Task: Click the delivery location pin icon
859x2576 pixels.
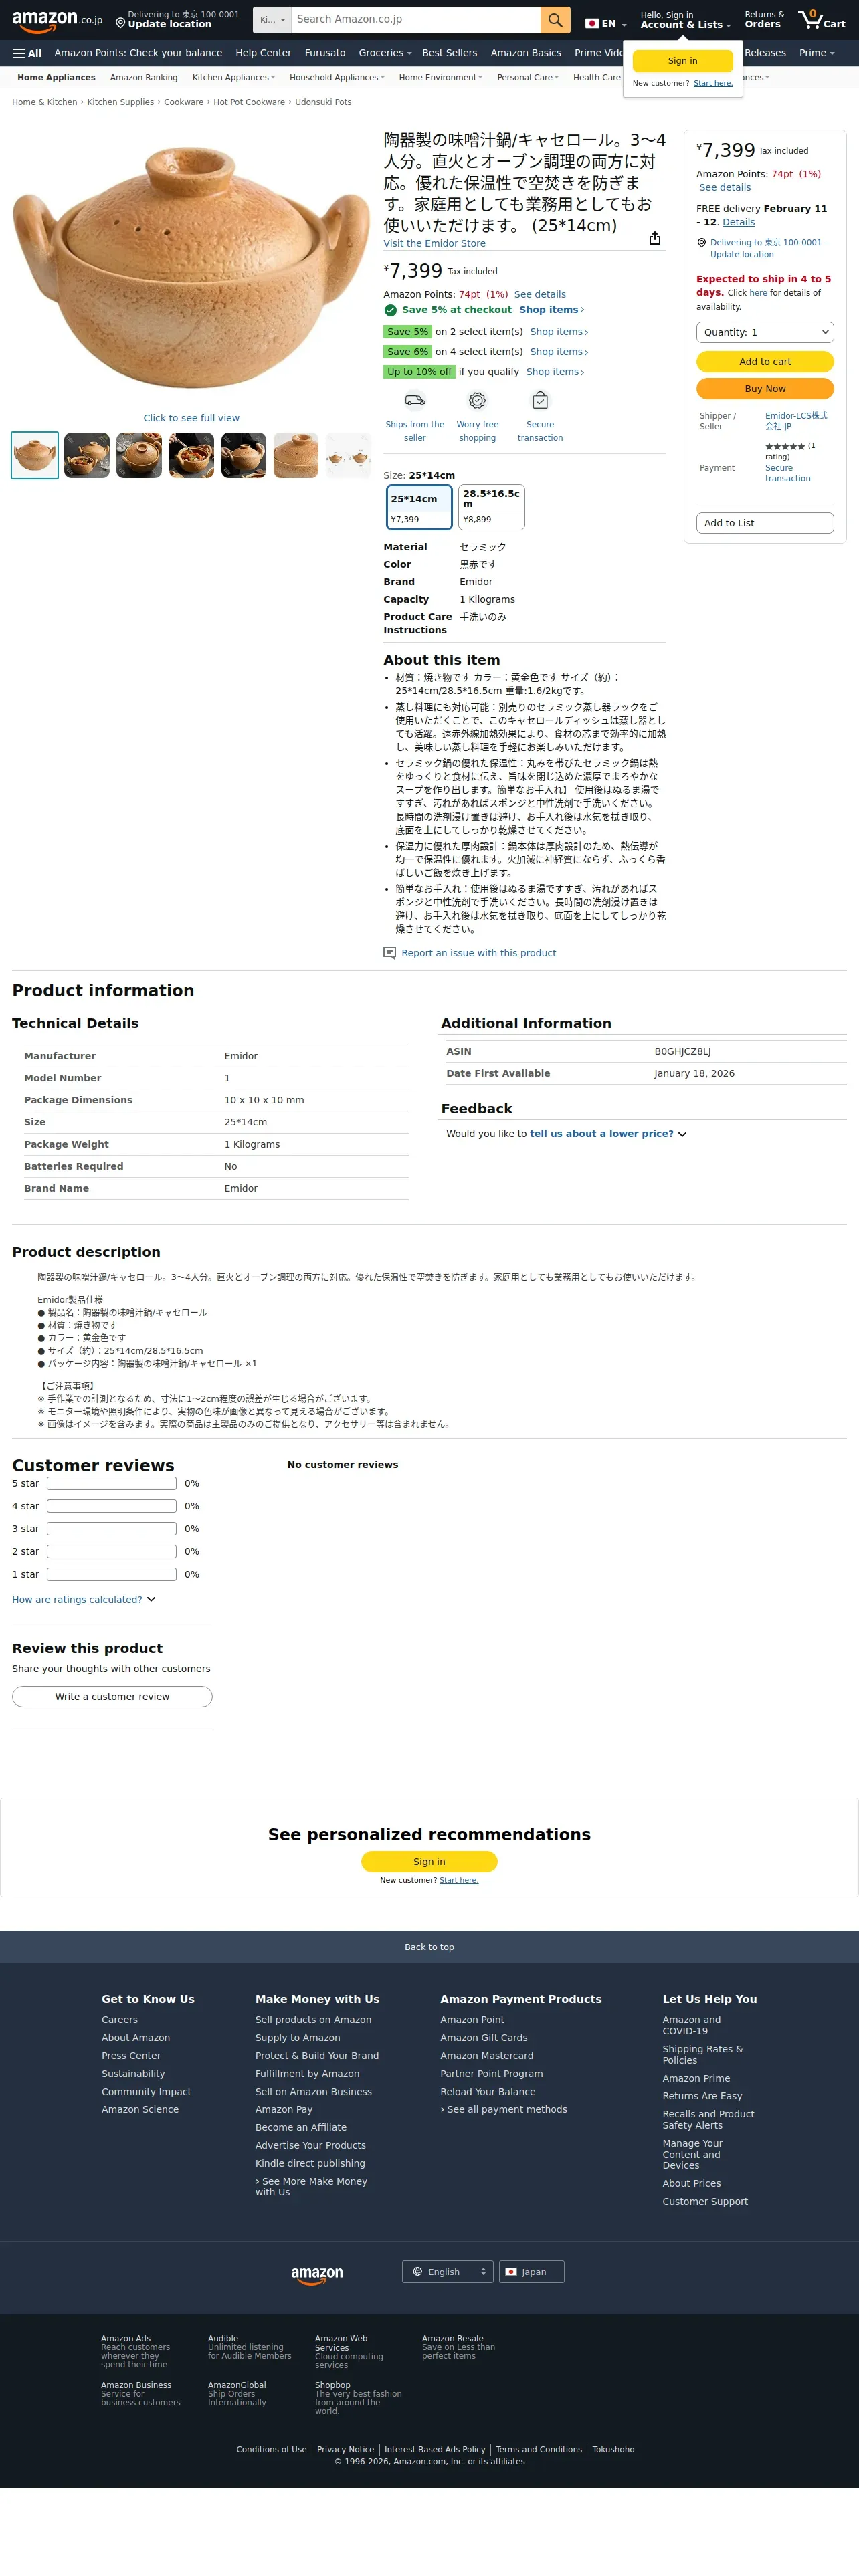Action: coord(120,23)
